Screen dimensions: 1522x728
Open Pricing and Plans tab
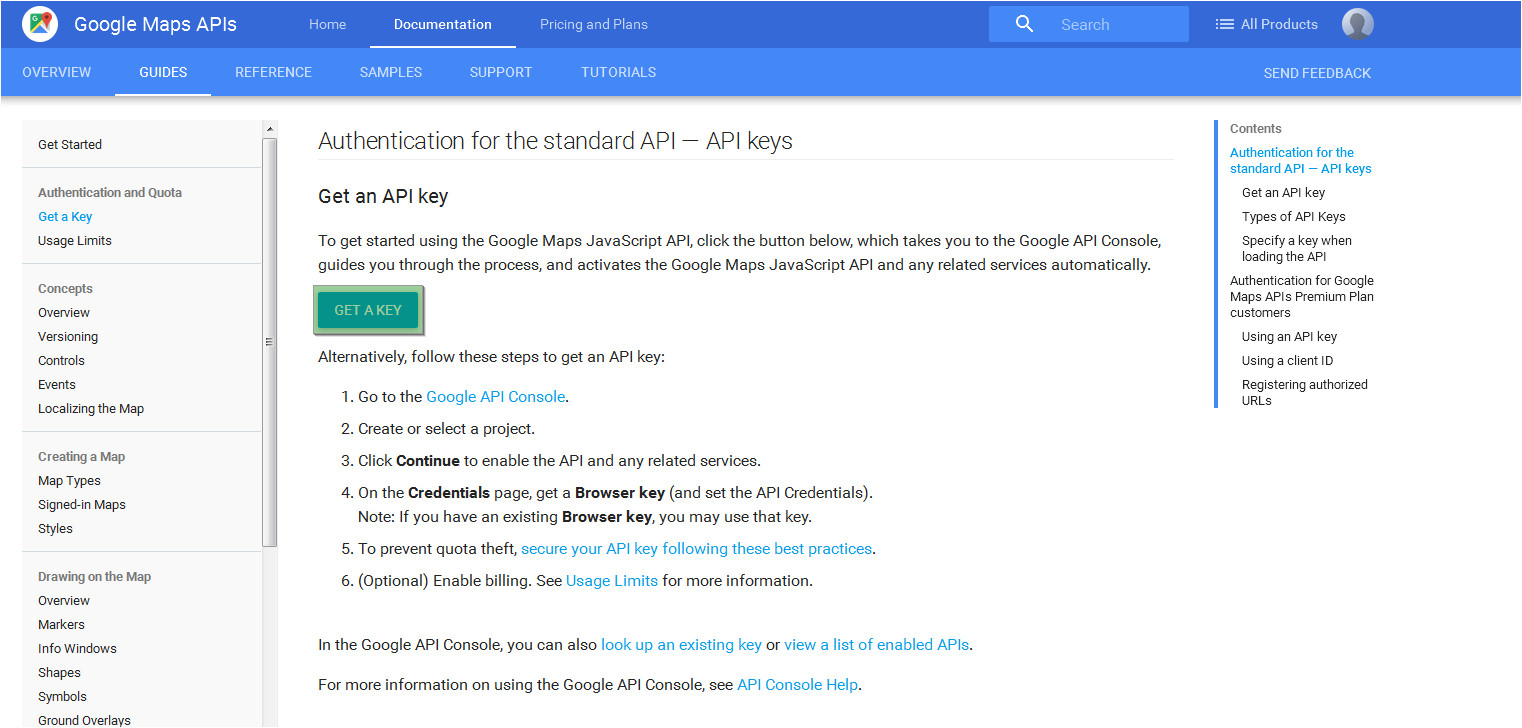pos(594,24)
